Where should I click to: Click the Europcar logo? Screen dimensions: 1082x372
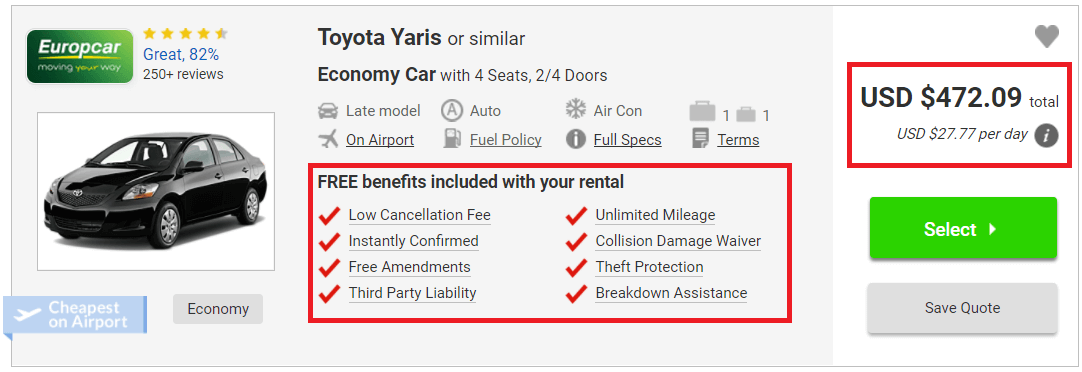[x=79, y=56]
